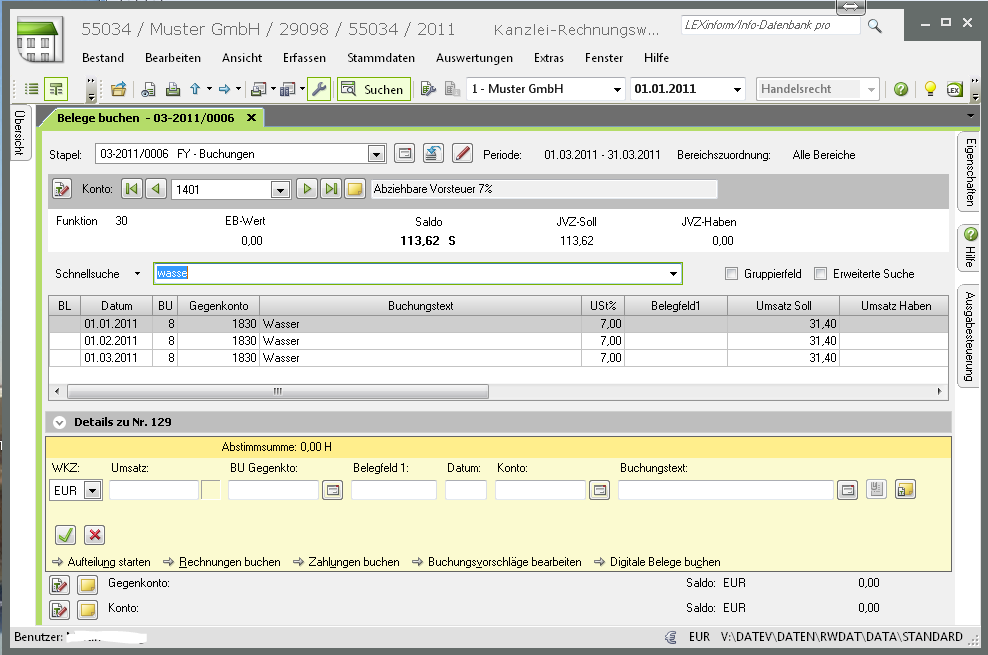
Task: Click the horizontal scrollbar thumb in table
Action: click(278, 392)
